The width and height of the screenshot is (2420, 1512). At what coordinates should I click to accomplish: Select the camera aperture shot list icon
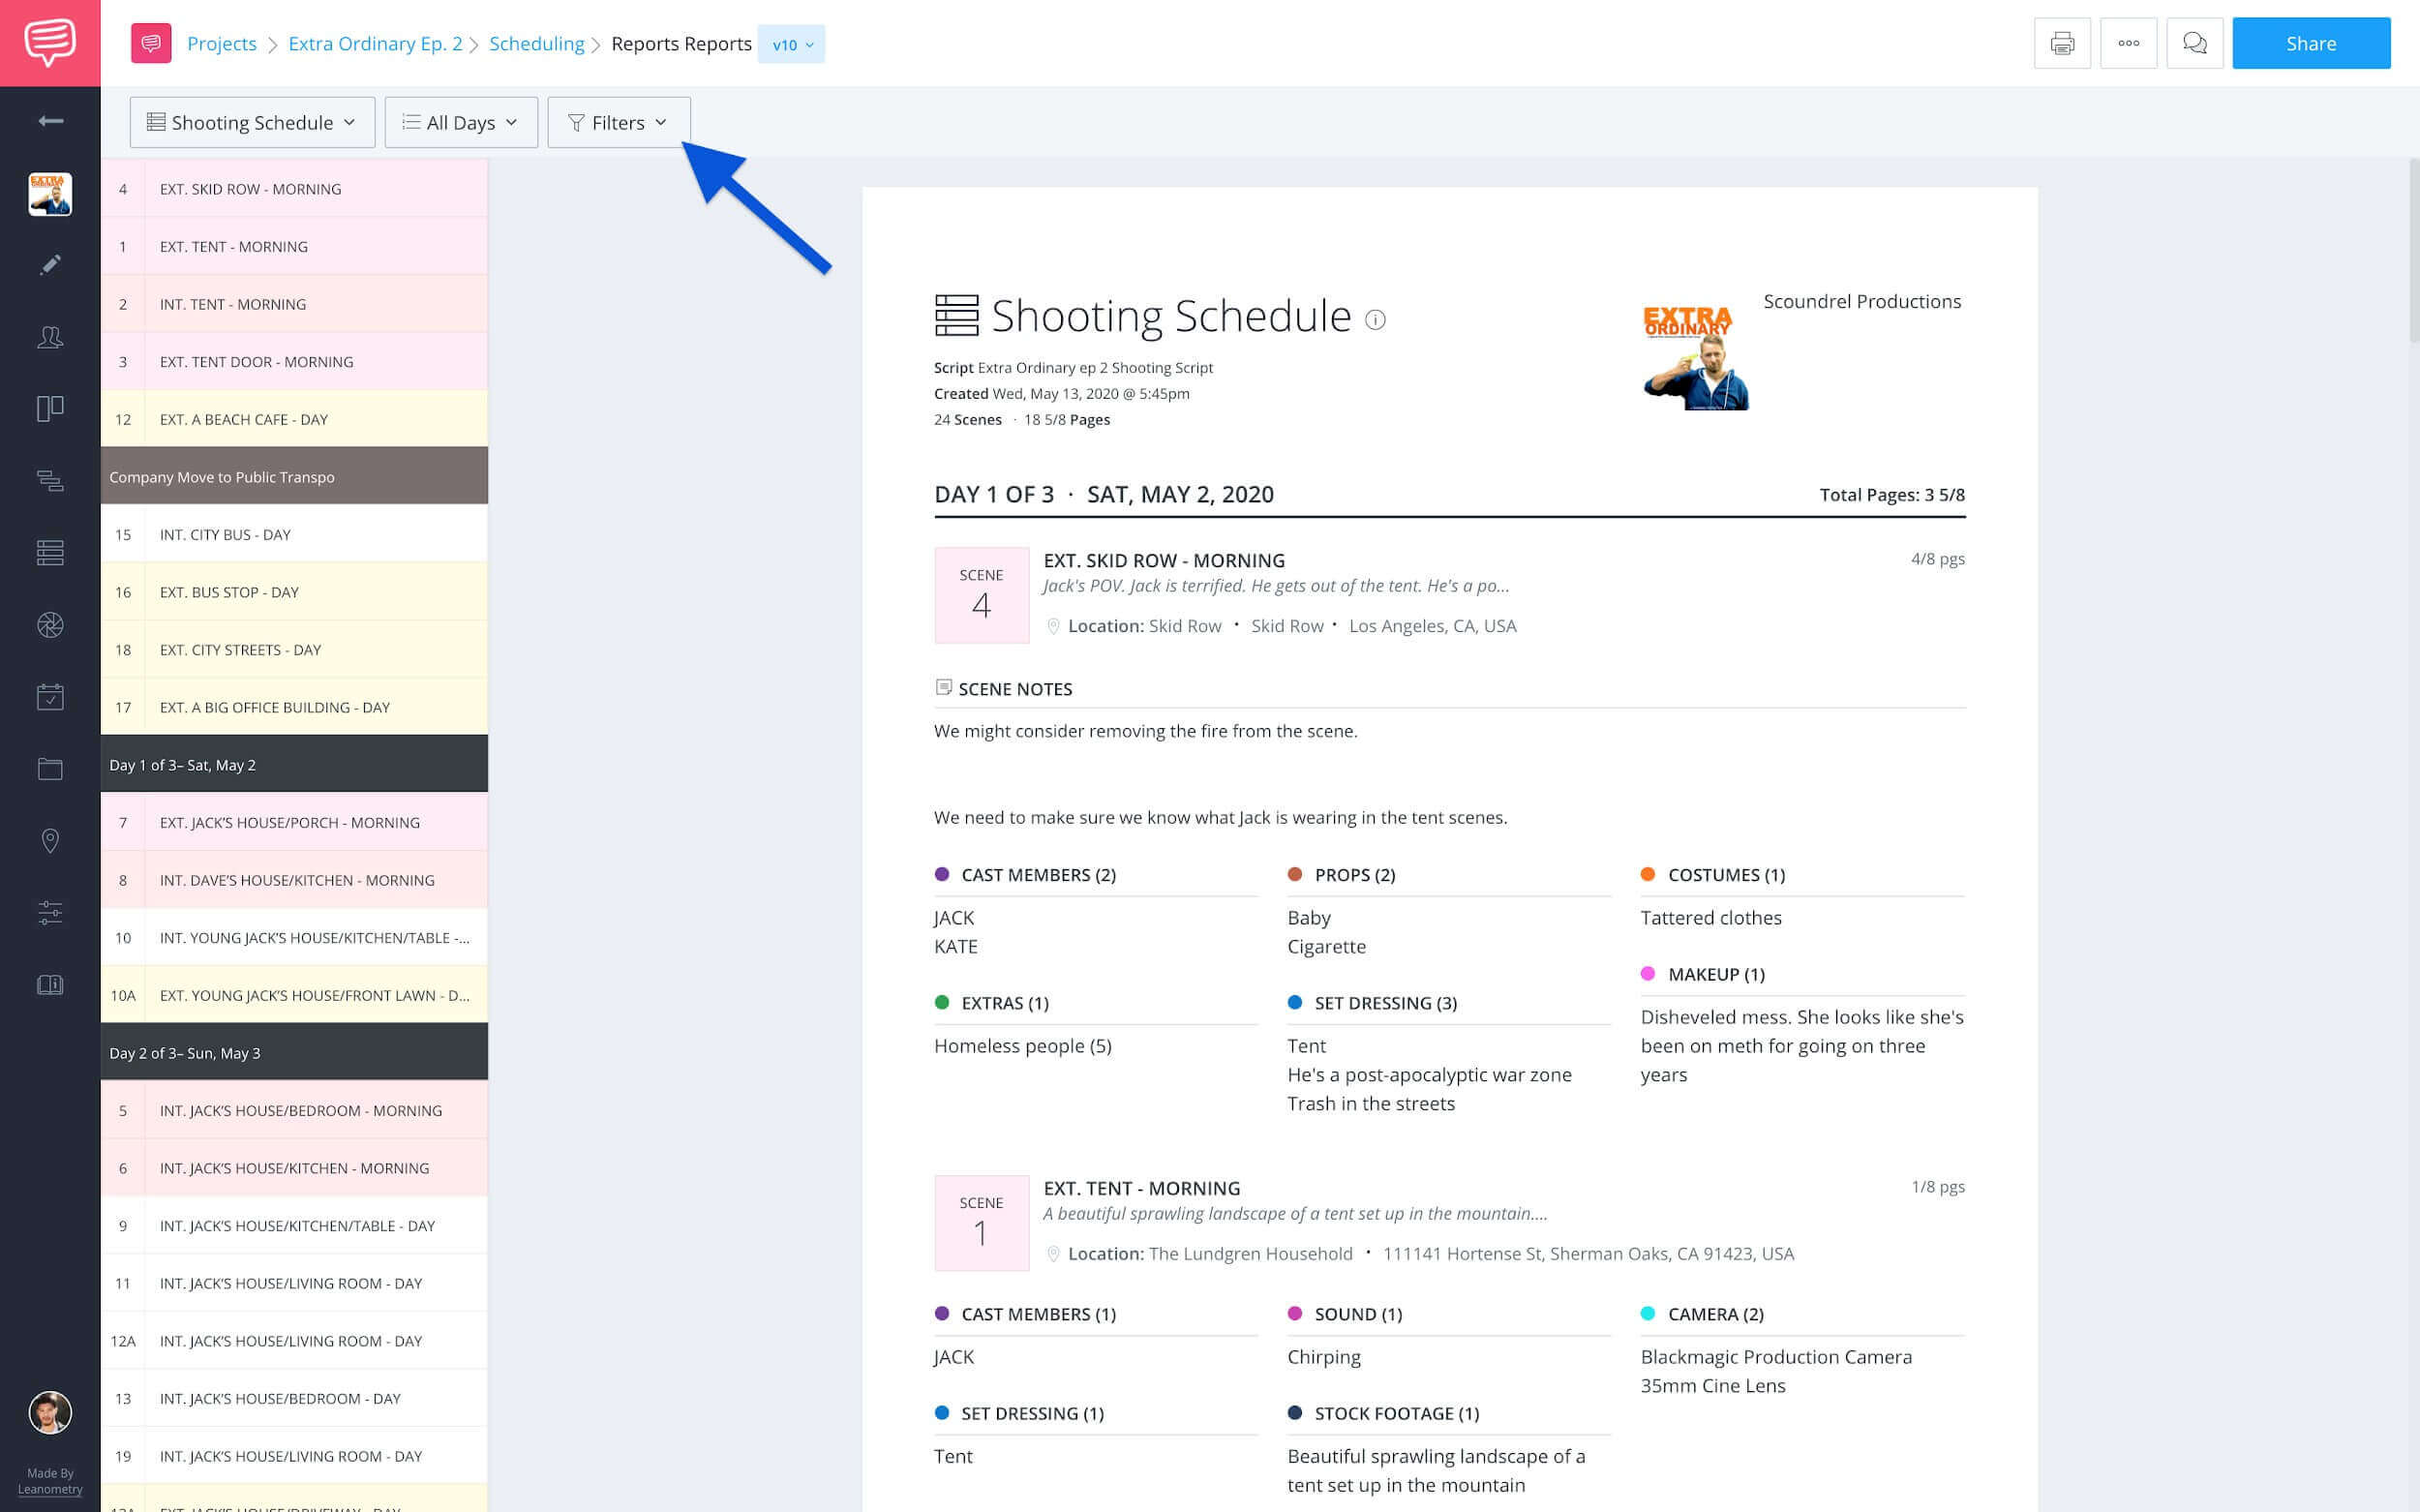(49, 624)
